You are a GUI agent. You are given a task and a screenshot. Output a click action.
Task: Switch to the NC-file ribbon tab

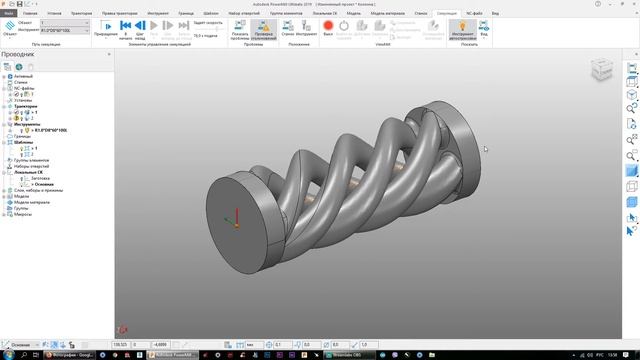(474, 13)
